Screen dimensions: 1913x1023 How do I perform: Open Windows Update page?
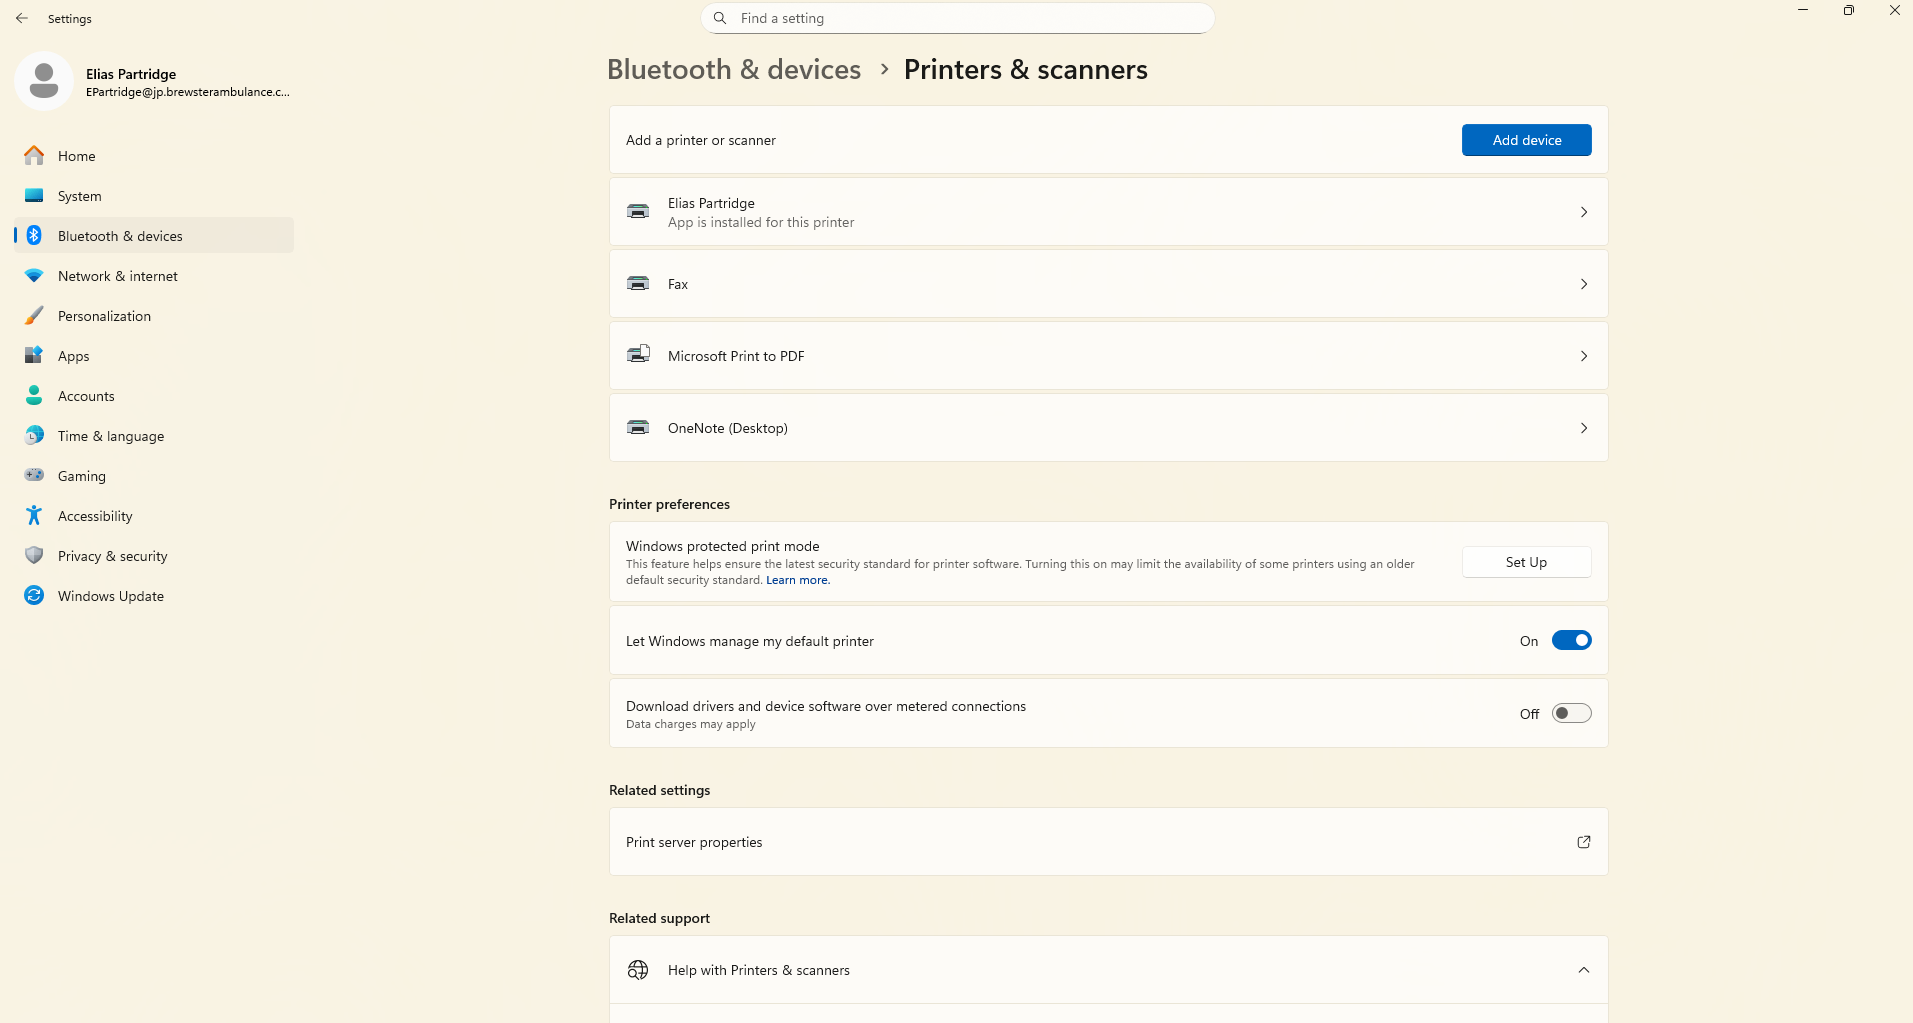(x=154, y=596)
